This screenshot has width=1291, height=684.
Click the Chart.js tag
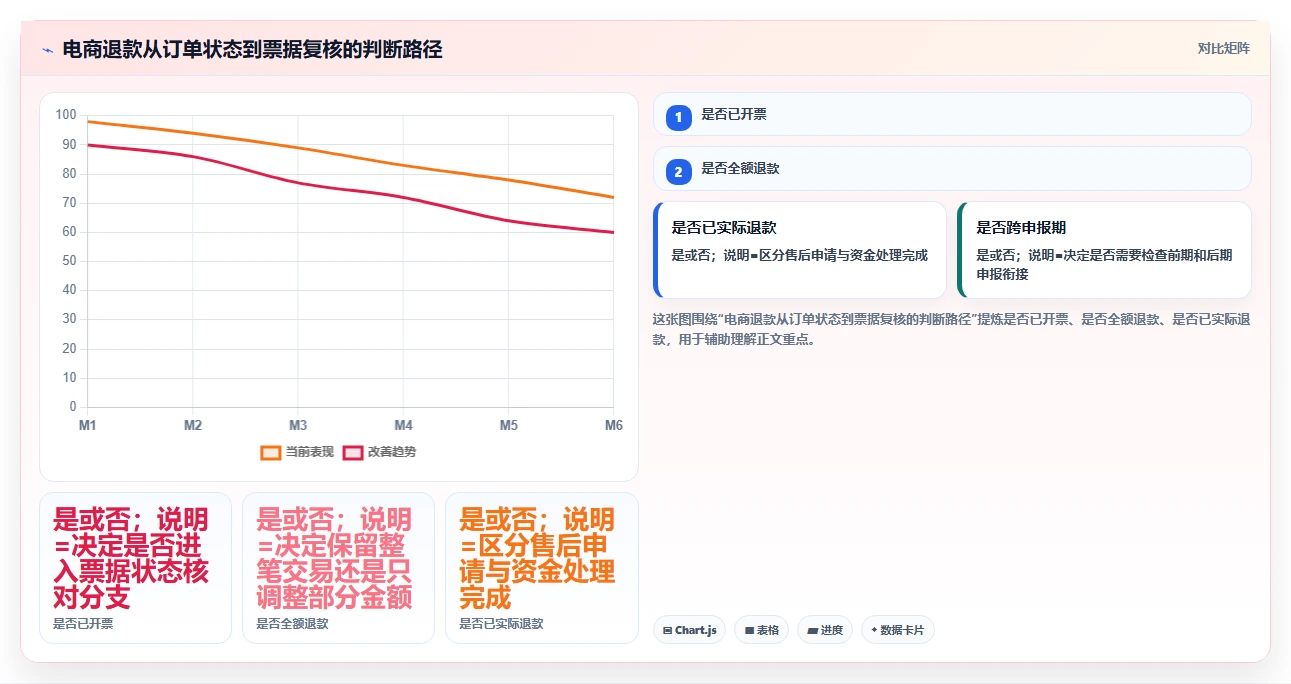(689, 630)
